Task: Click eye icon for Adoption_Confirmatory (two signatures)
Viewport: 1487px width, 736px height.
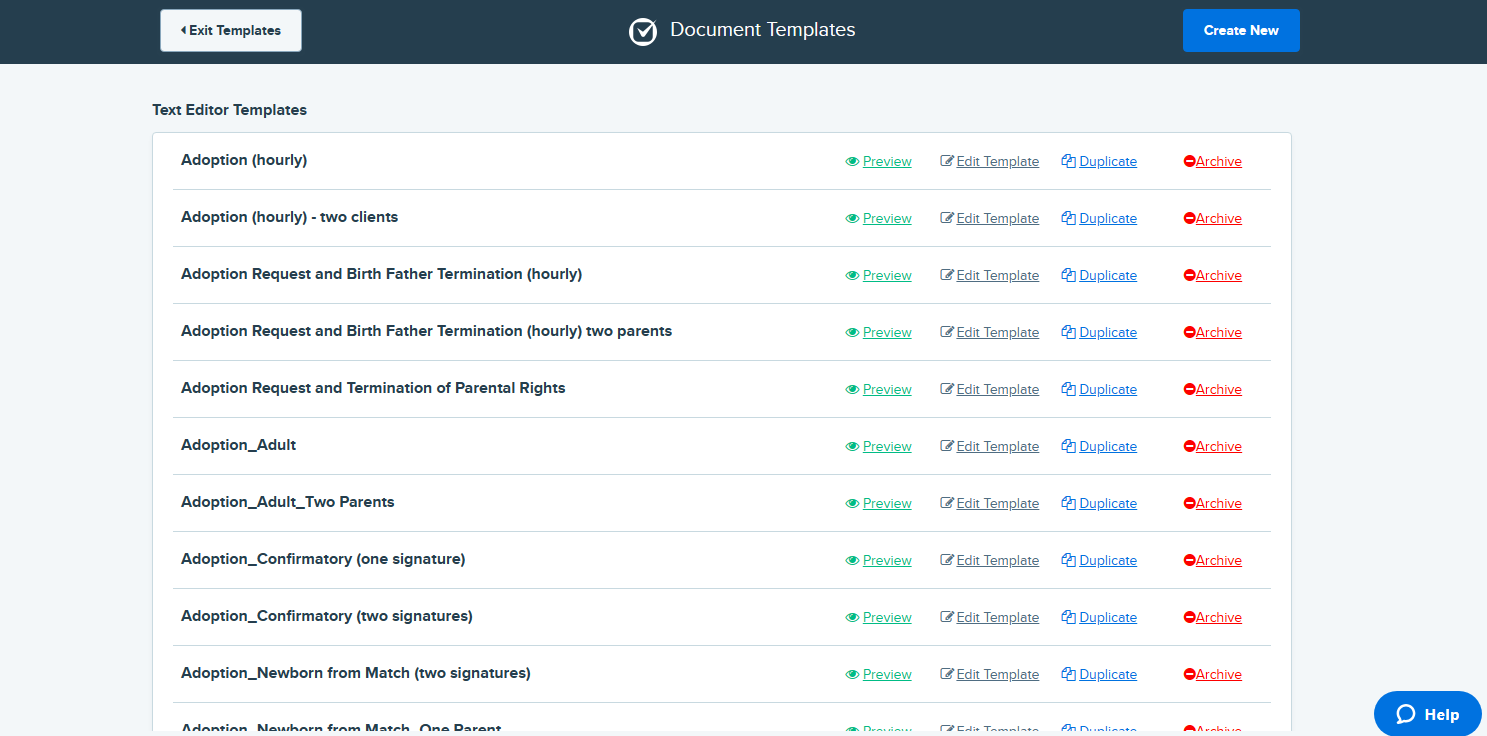Action: pos(852,617)
